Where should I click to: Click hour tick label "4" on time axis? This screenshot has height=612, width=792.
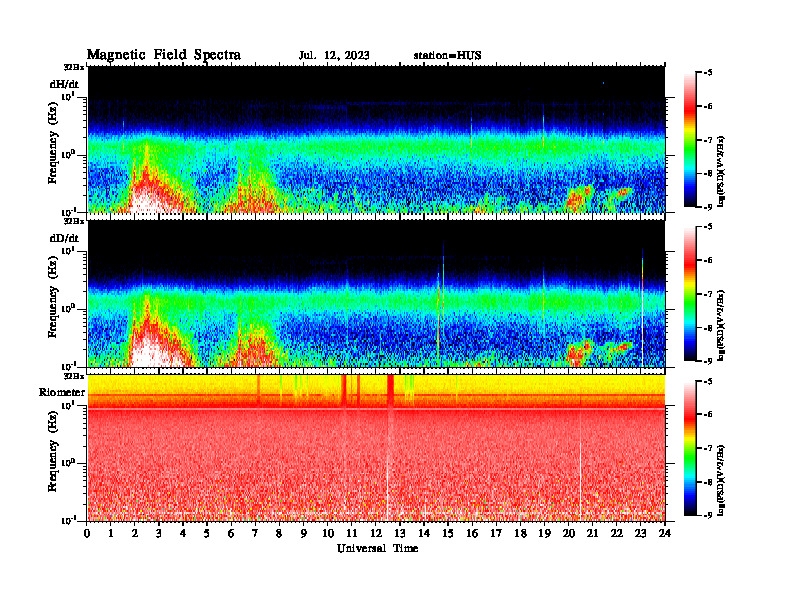(183, 533)
